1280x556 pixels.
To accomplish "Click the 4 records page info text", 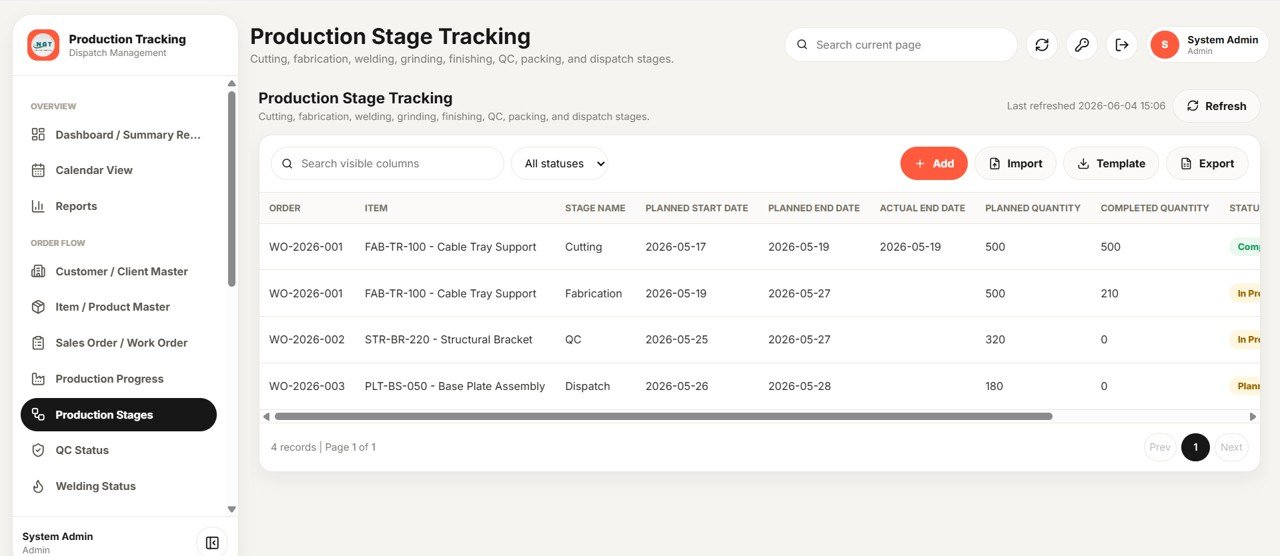I will tap(323, 447).
